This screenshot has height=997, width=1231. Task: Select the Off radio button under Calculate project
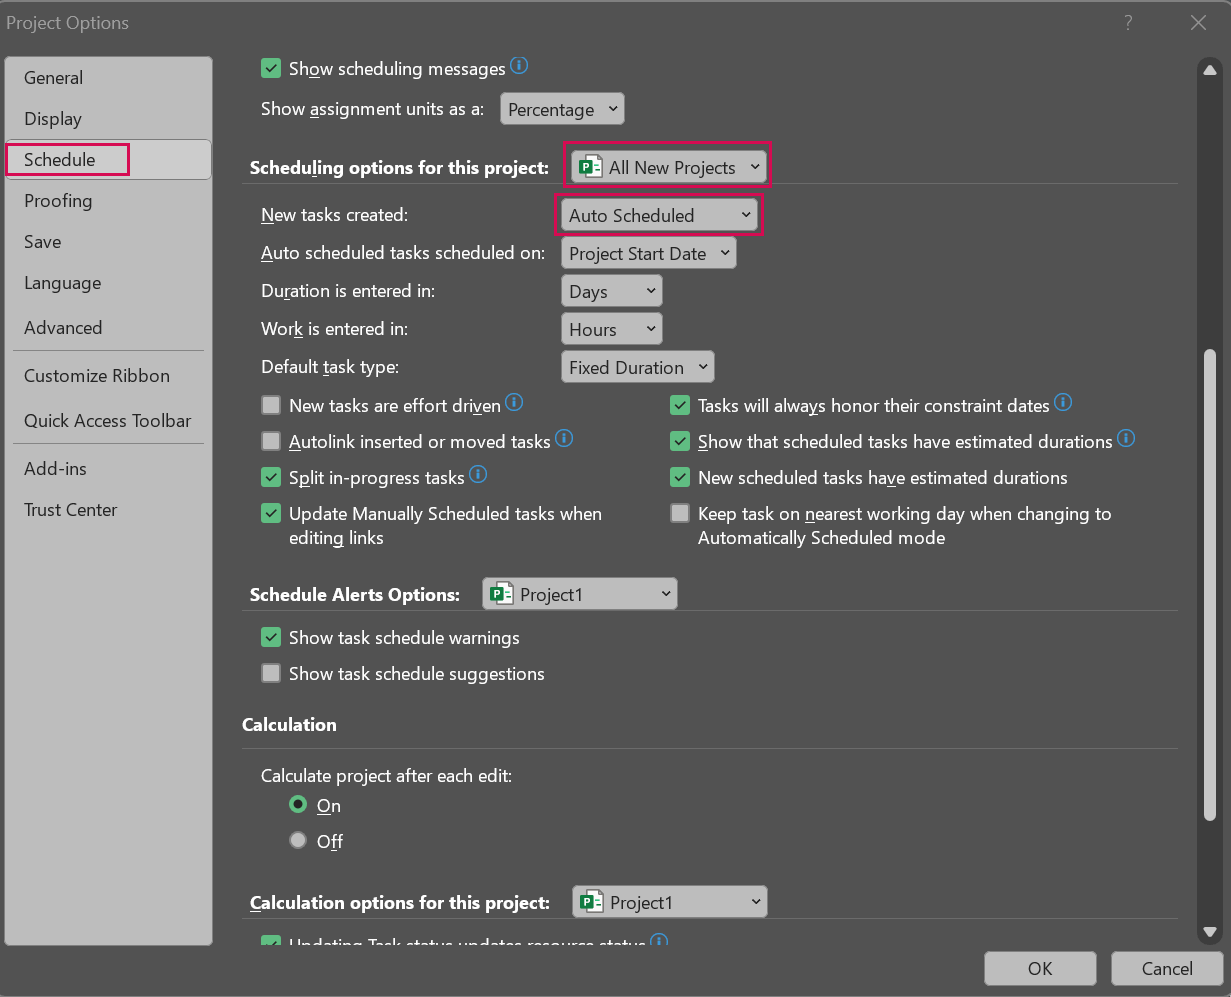(x=298, y=840)
